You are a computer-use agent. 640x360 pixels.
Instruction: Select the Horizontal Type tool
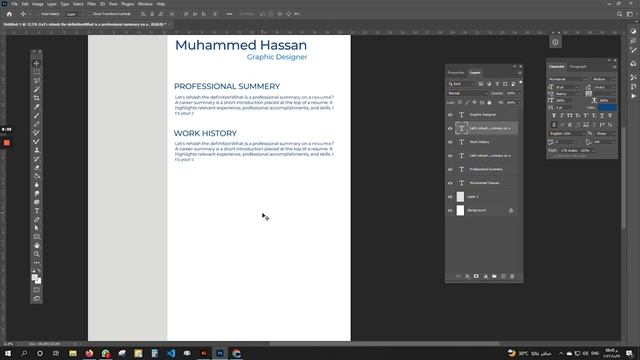[37, 211]
